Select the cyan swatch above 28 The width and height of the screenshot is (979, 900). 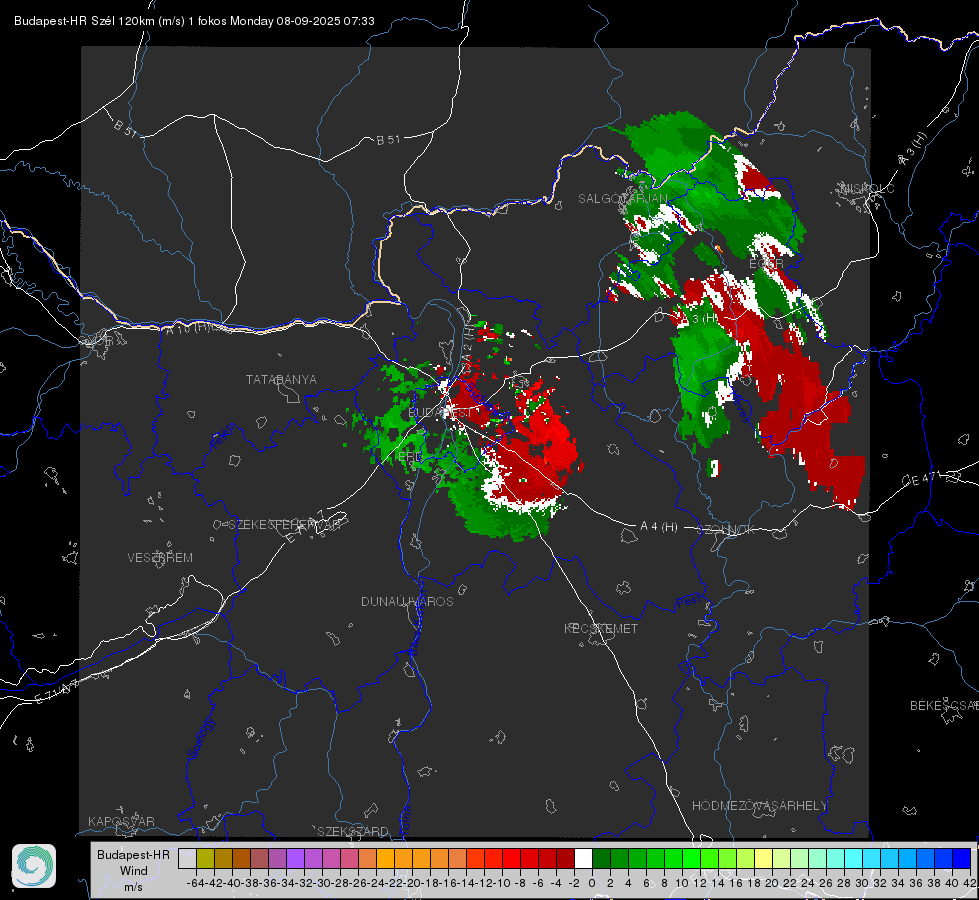(x=854, y=858)
